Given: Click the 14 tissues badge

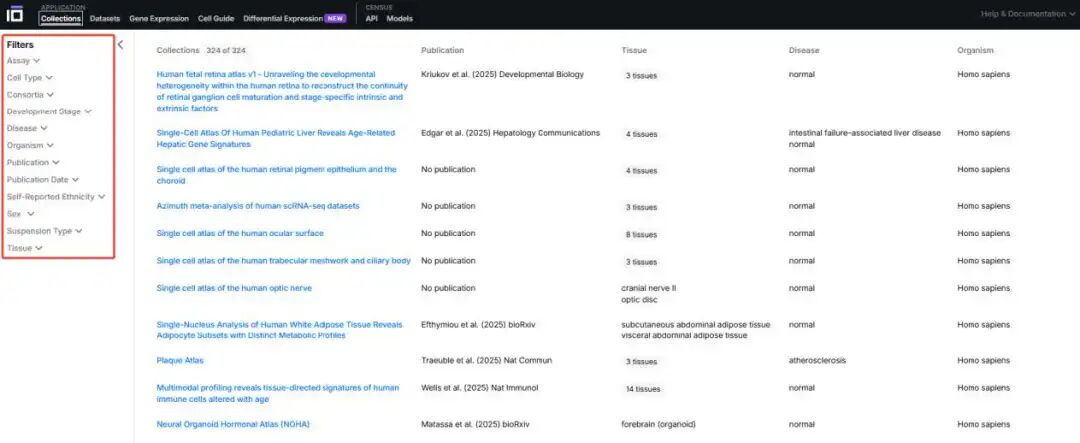Looking at the screenshot, I should (640, 389).
